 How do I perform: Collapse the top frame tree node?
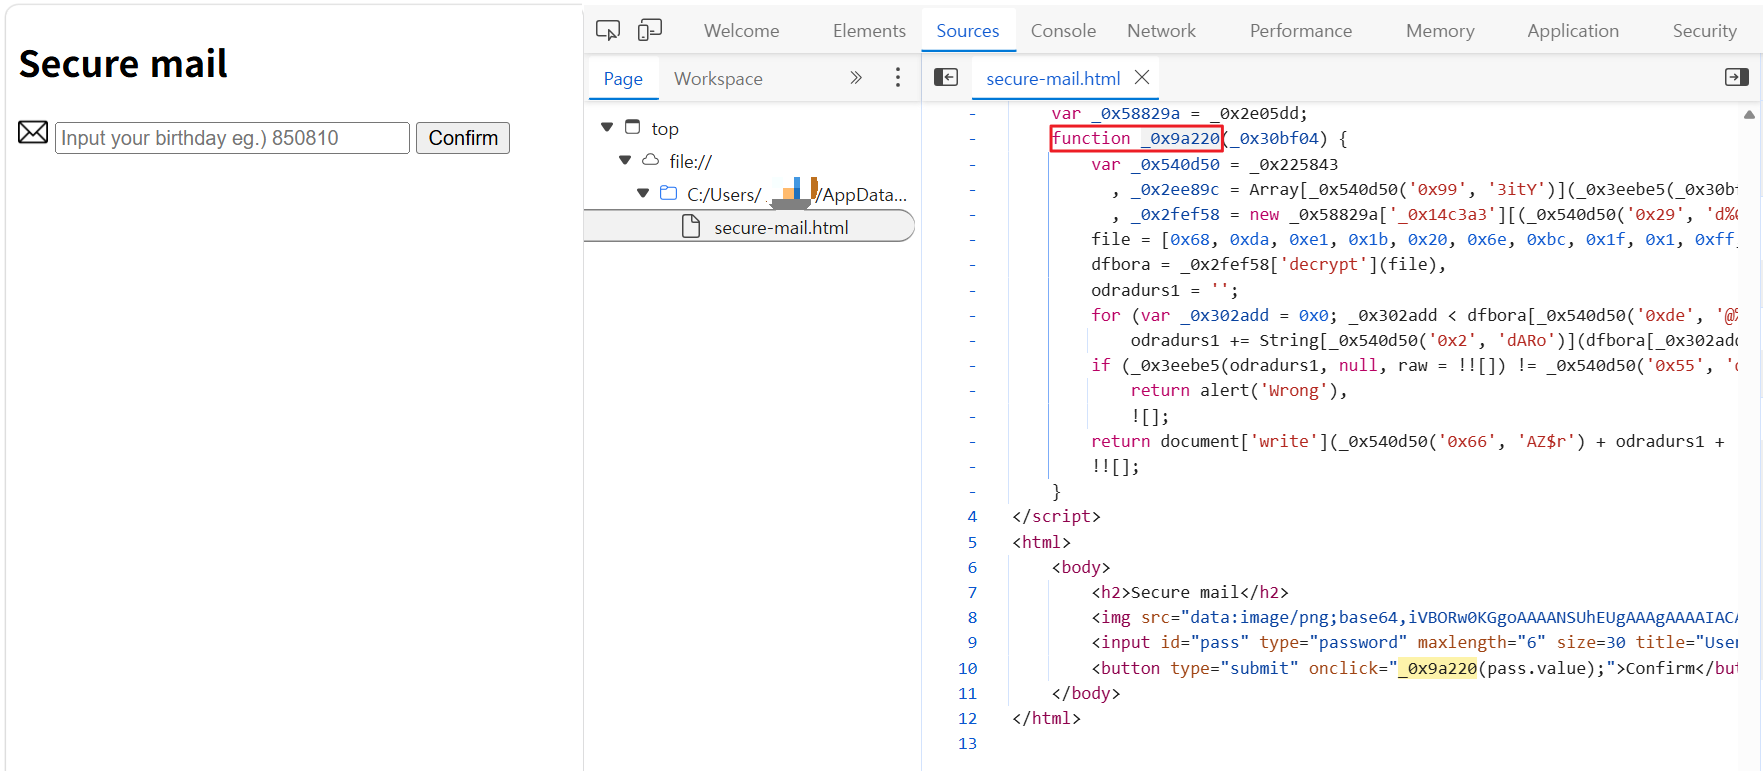pyautogui.click(x=607, y=127)
